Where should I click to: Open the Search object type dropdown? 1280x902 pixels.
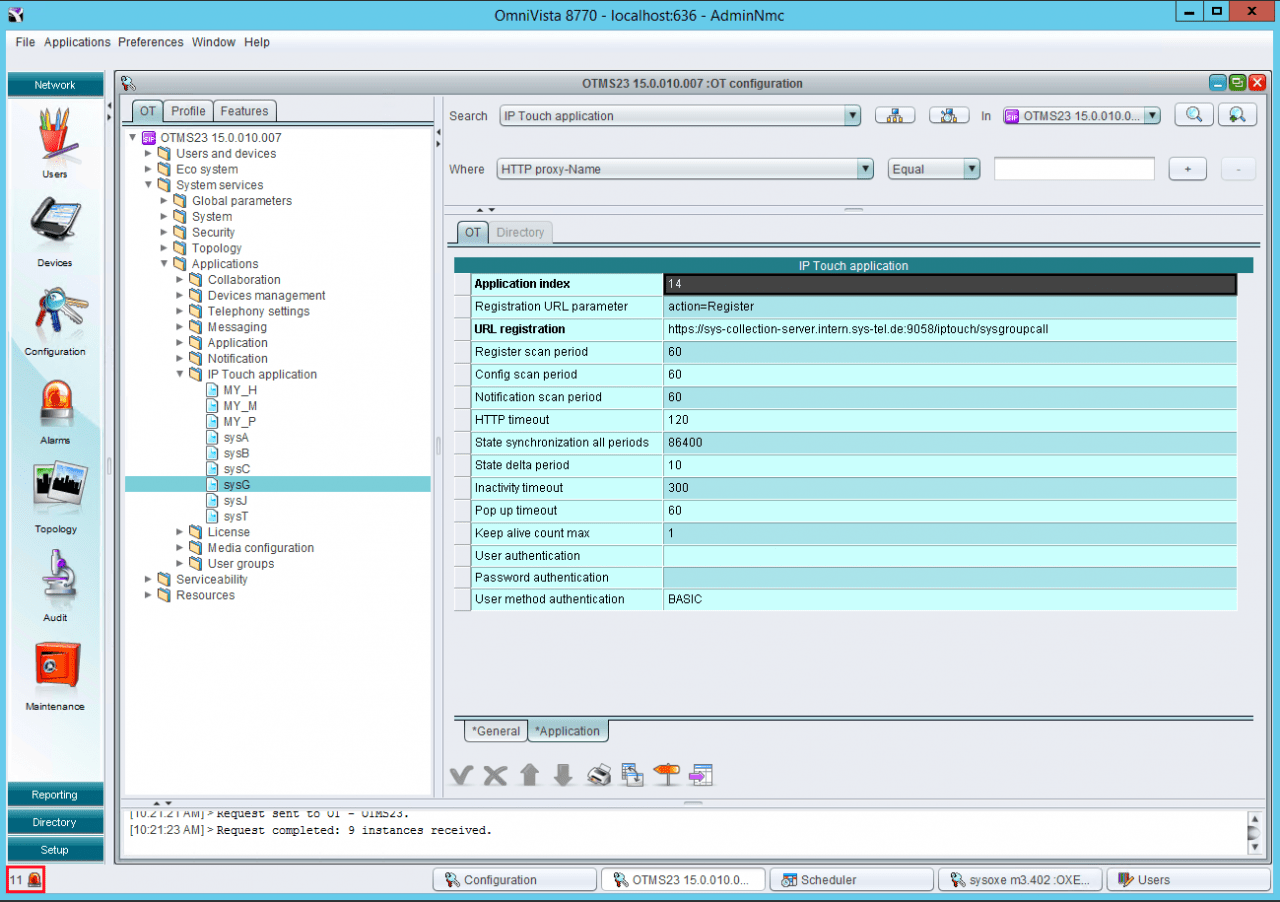[852, 116]
